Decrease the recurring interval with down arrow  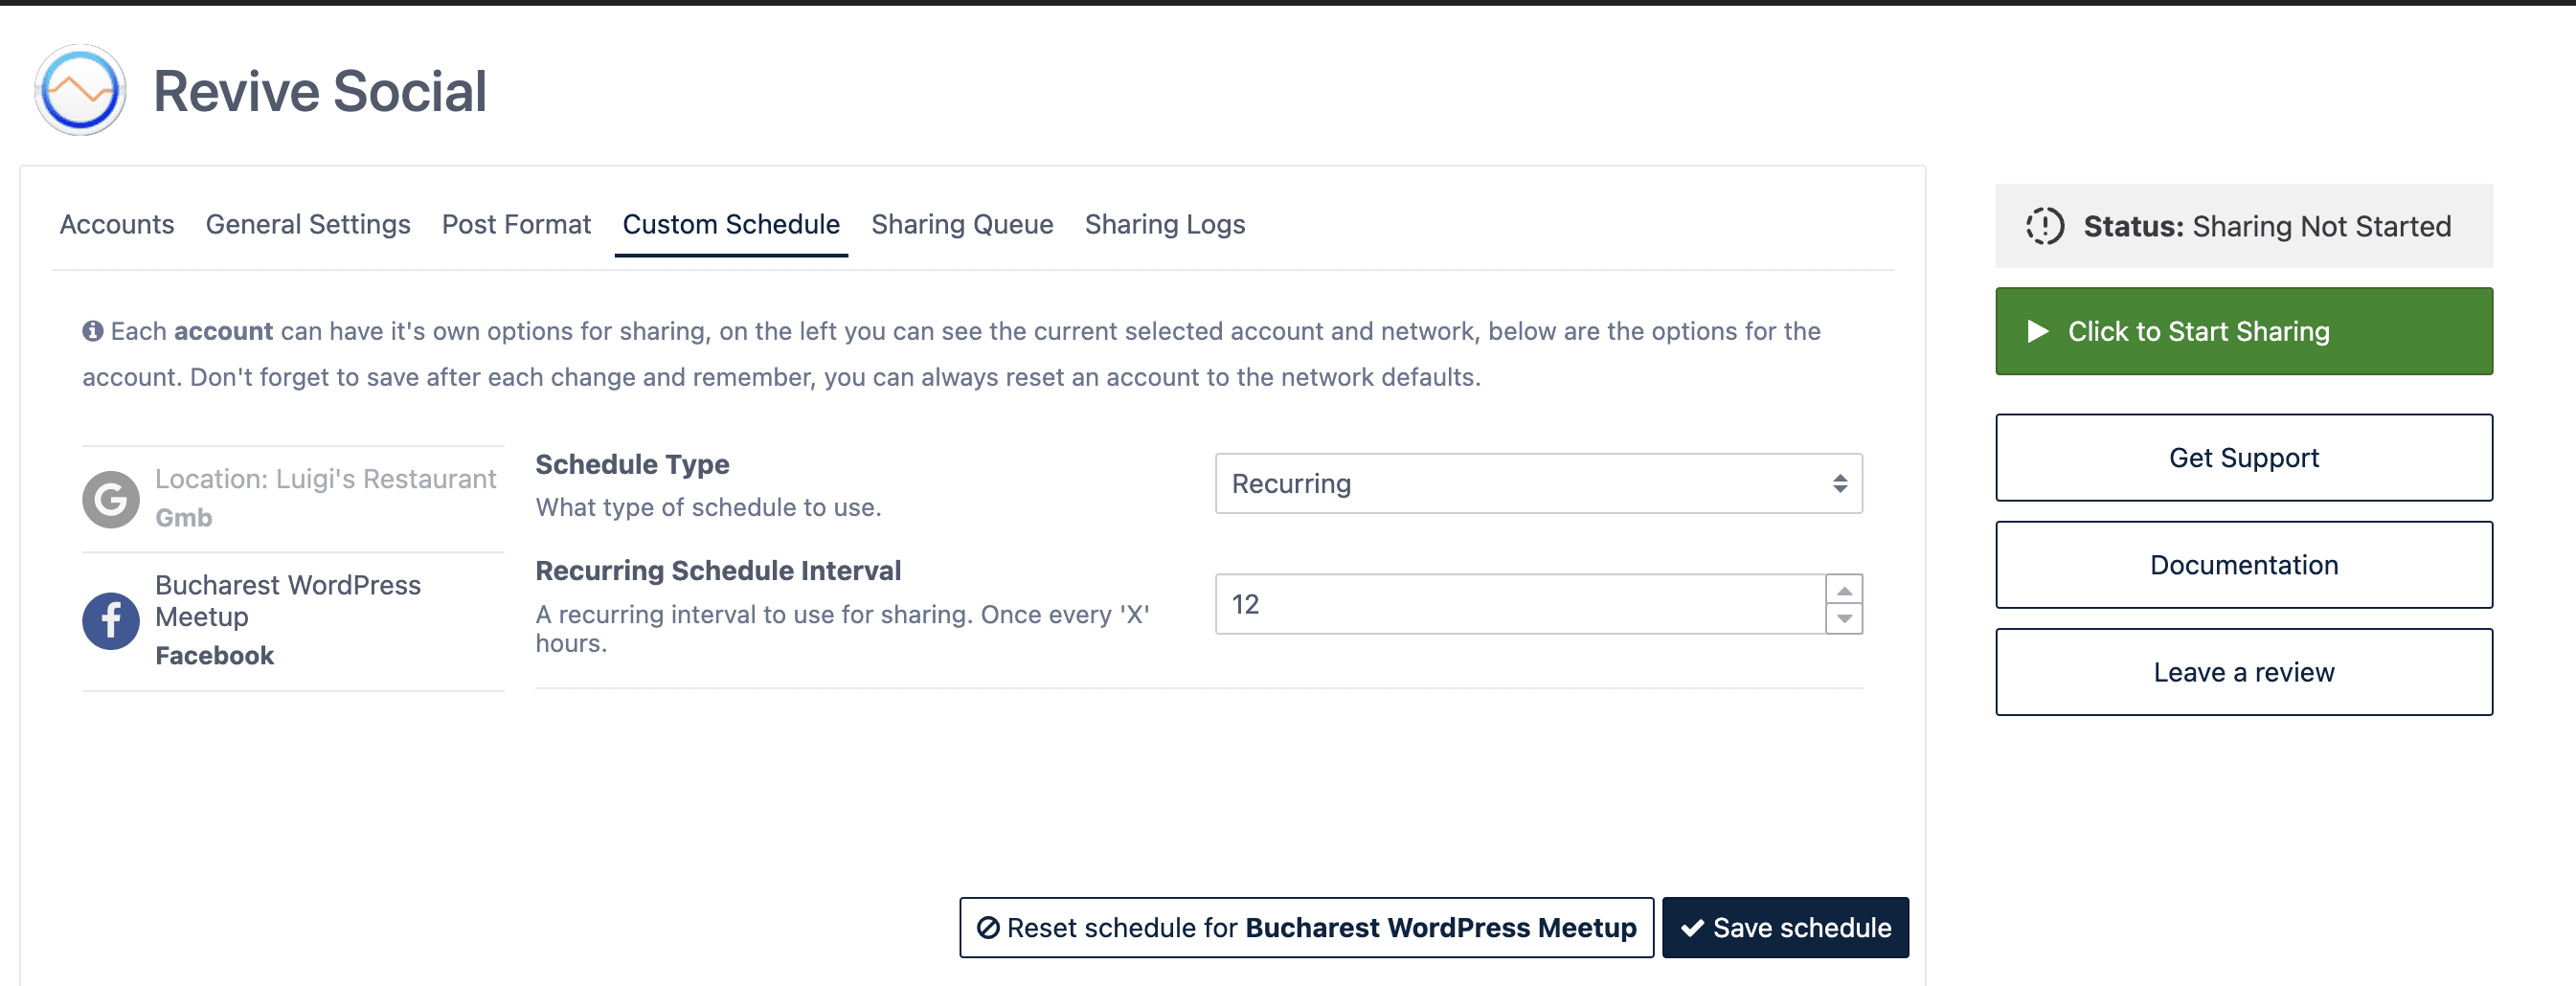coord(1843,619)
